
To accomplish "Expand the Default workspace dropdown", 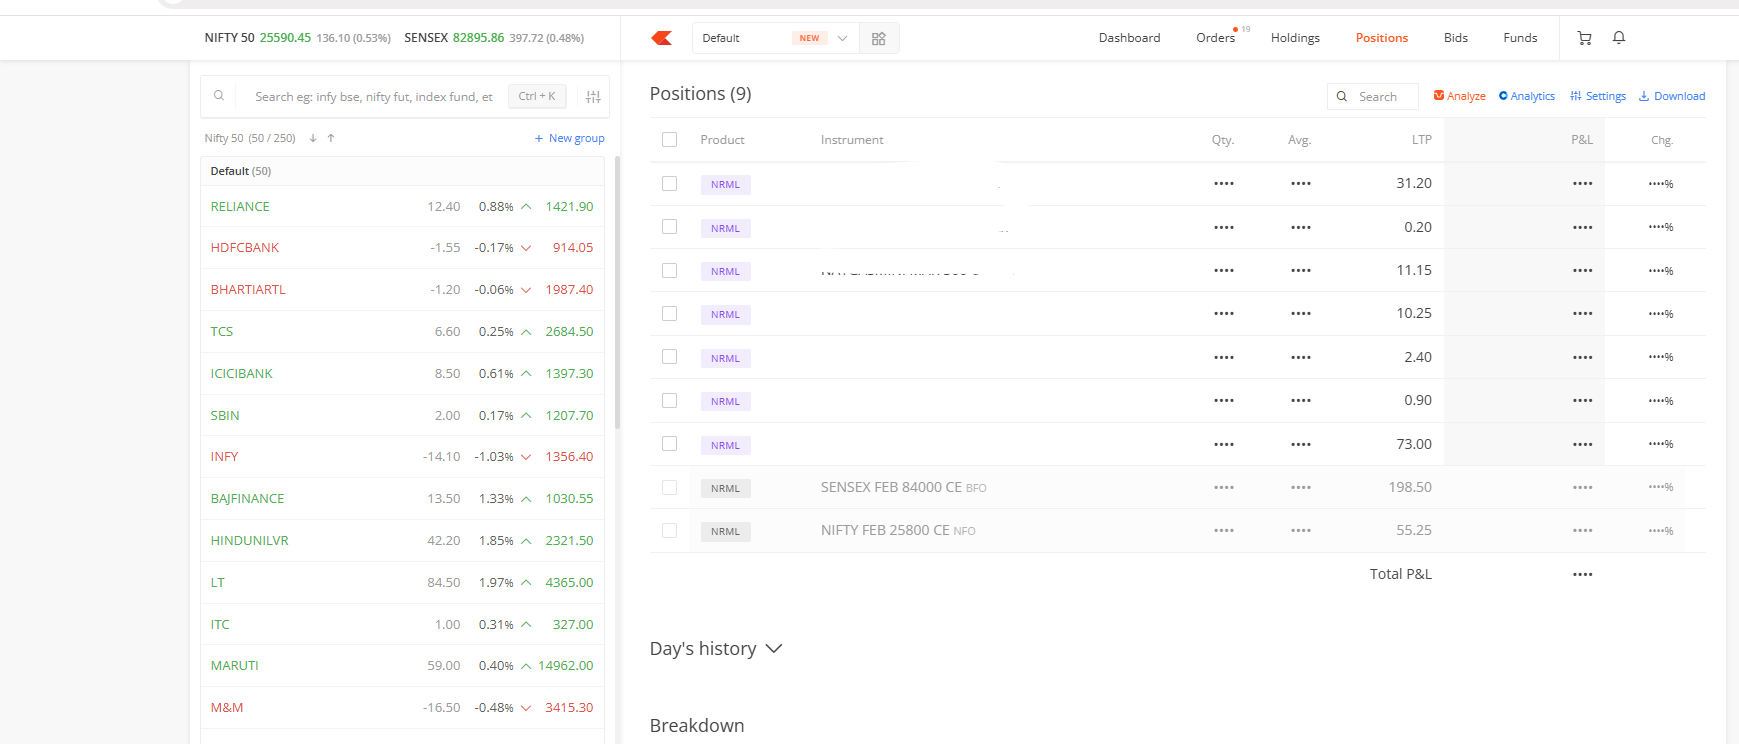I will click(x=842, y=38).
